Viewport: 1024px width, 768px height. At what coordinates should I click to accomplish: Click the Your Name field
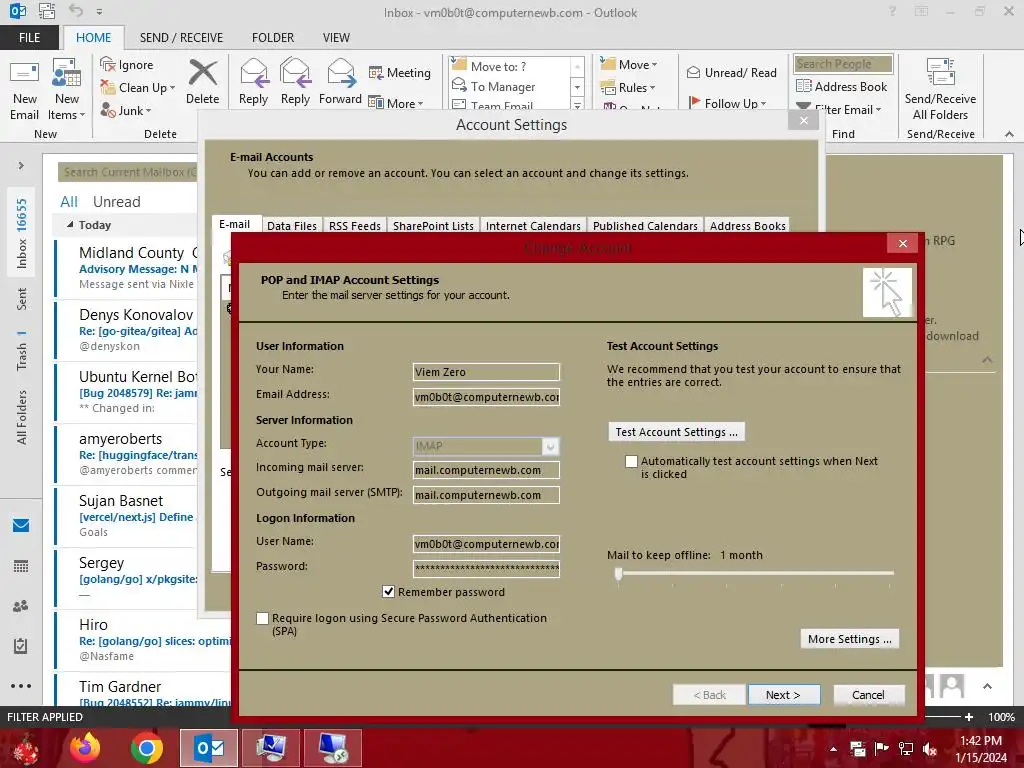[x=486, y=372]
